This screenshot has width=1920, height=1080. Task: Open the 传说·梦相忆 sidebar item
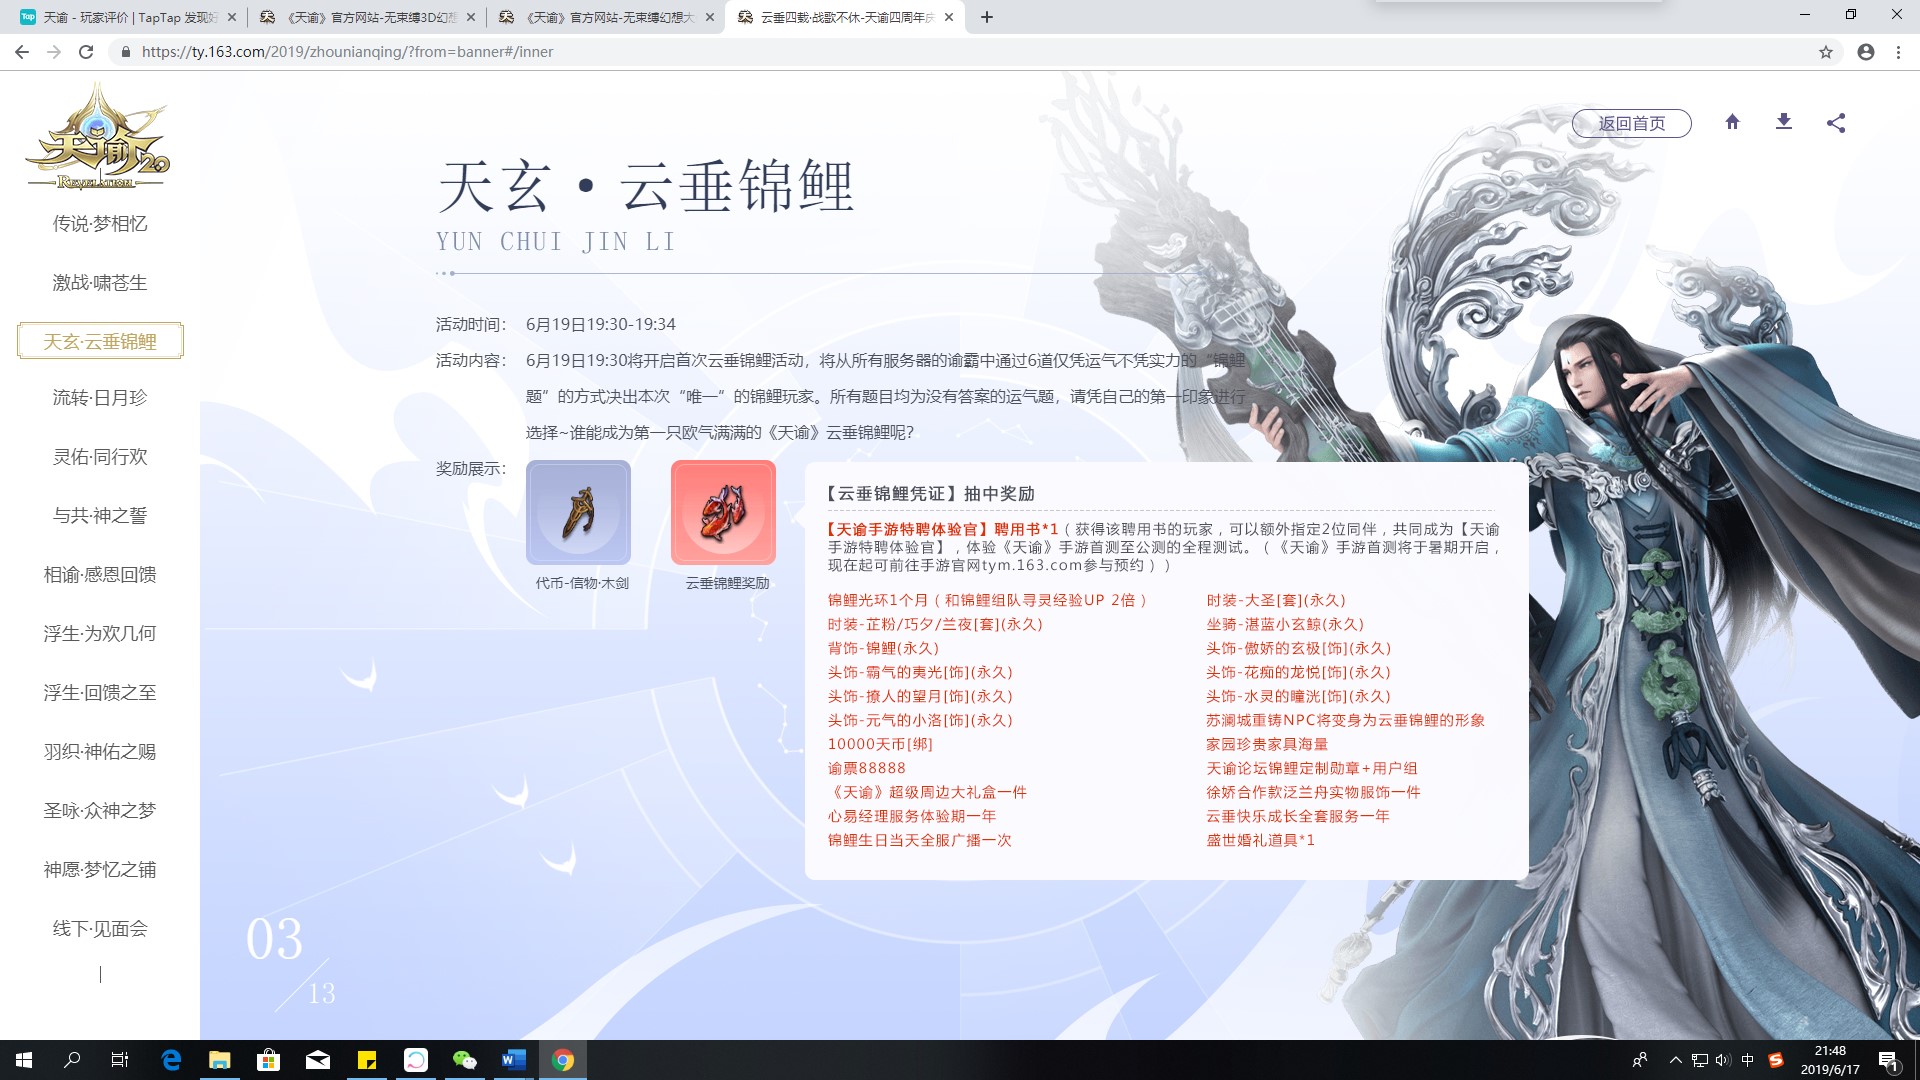(100, 224)
